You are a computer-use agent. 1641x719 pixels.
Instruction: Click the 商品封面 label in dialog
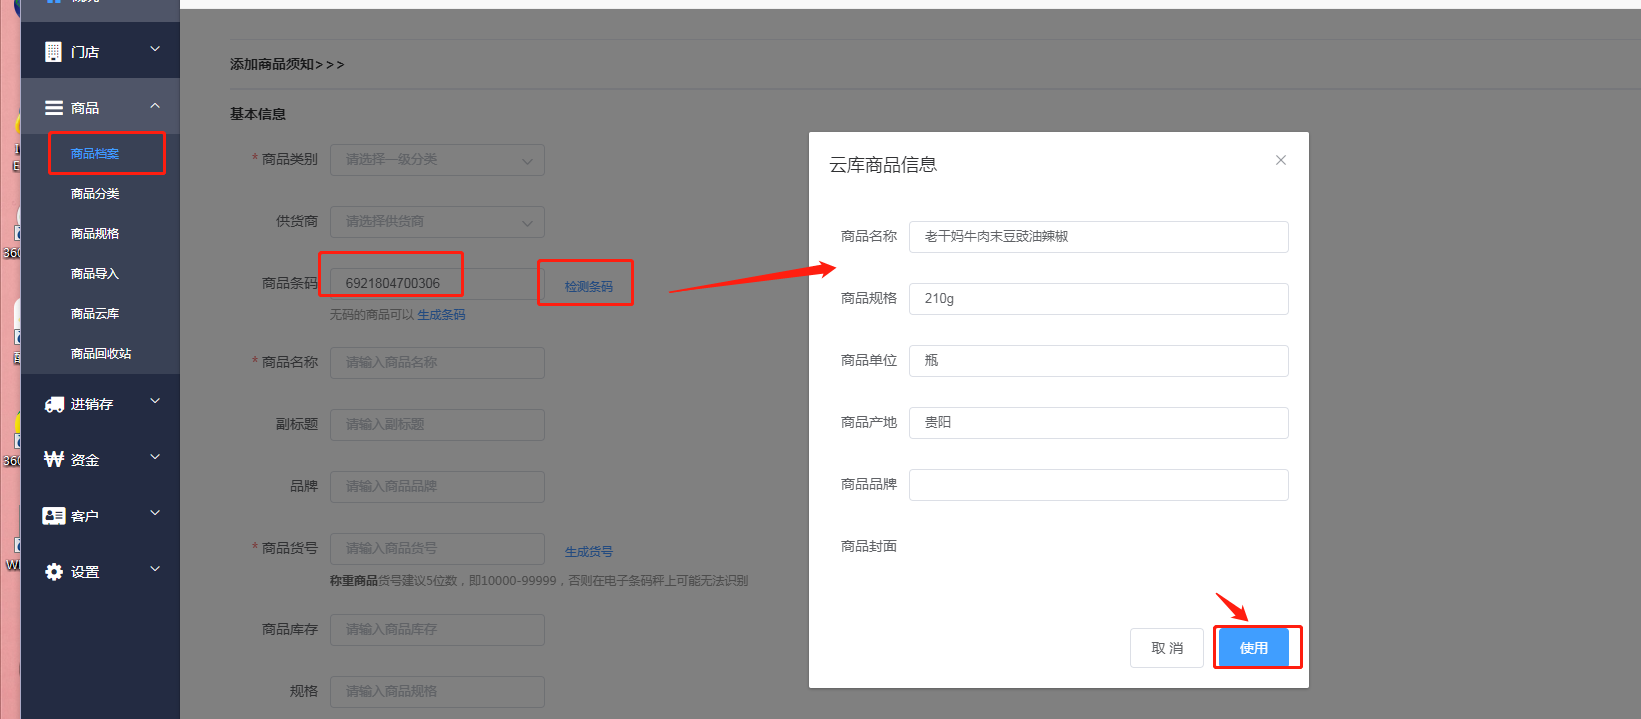tap(869, 546)
